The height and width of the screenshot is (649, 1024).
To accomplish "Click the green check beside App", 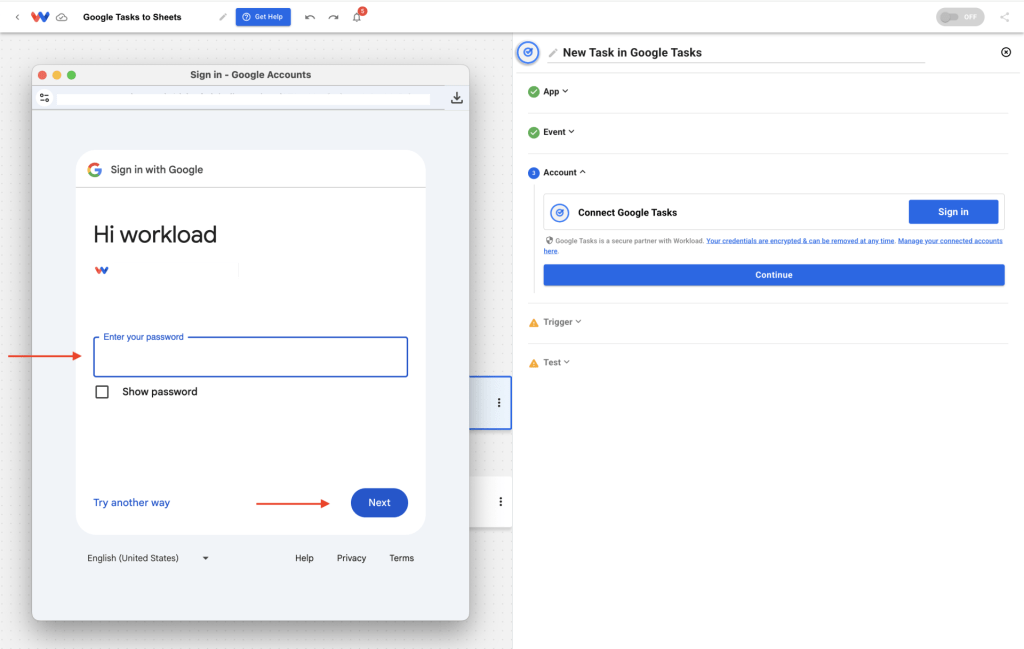I will click(534, 92).
